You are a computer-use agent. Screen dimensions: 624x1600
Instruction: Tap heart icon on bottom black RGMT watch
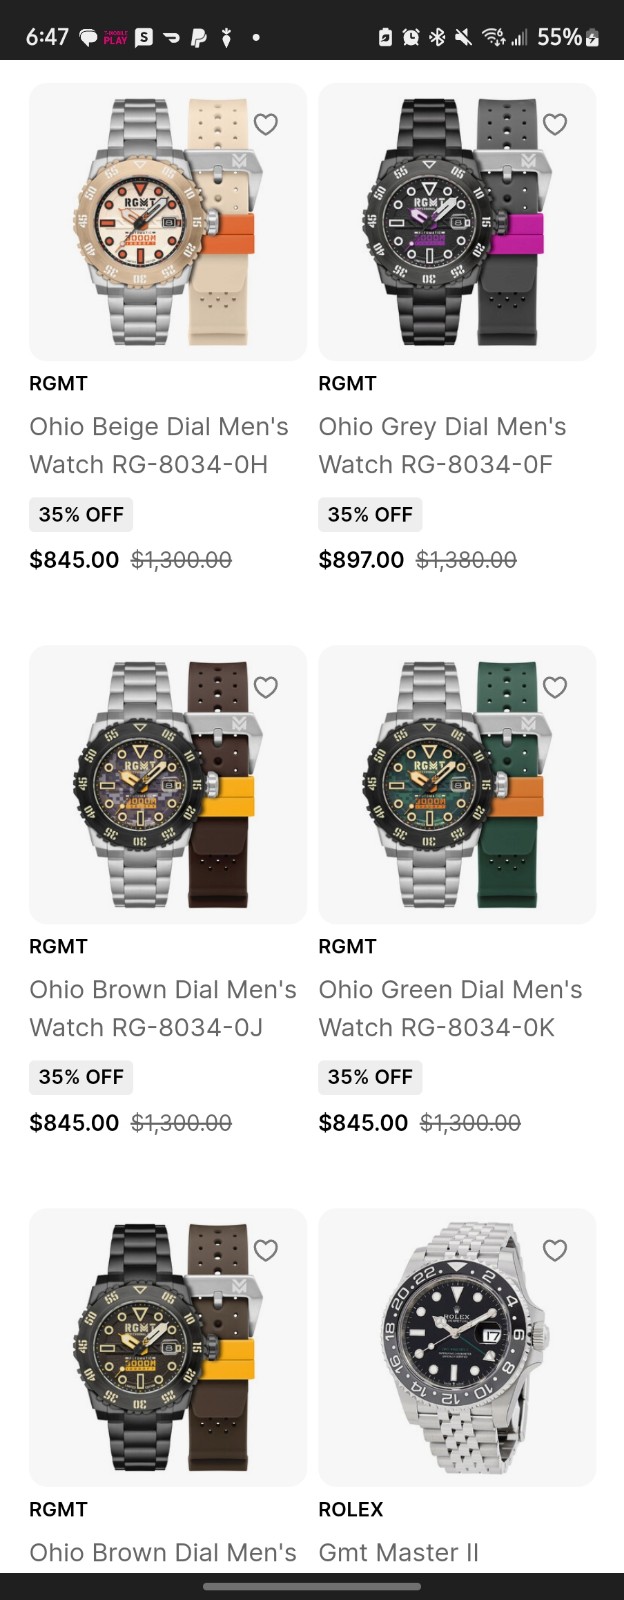pos(266,1250)
